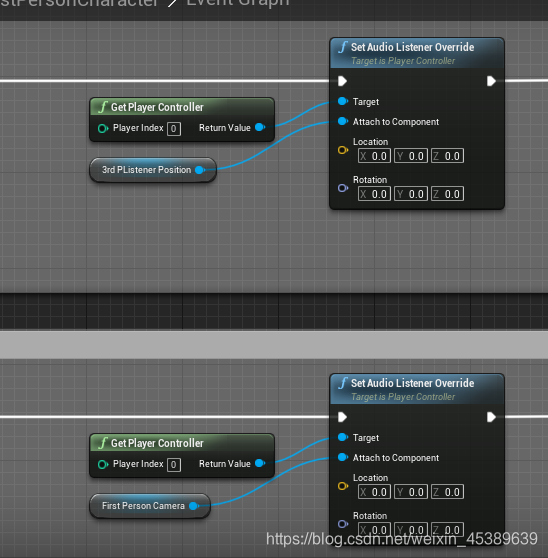Edit Location Y field on top node
This screenshot has height=558, width=548.
(411, 156)
